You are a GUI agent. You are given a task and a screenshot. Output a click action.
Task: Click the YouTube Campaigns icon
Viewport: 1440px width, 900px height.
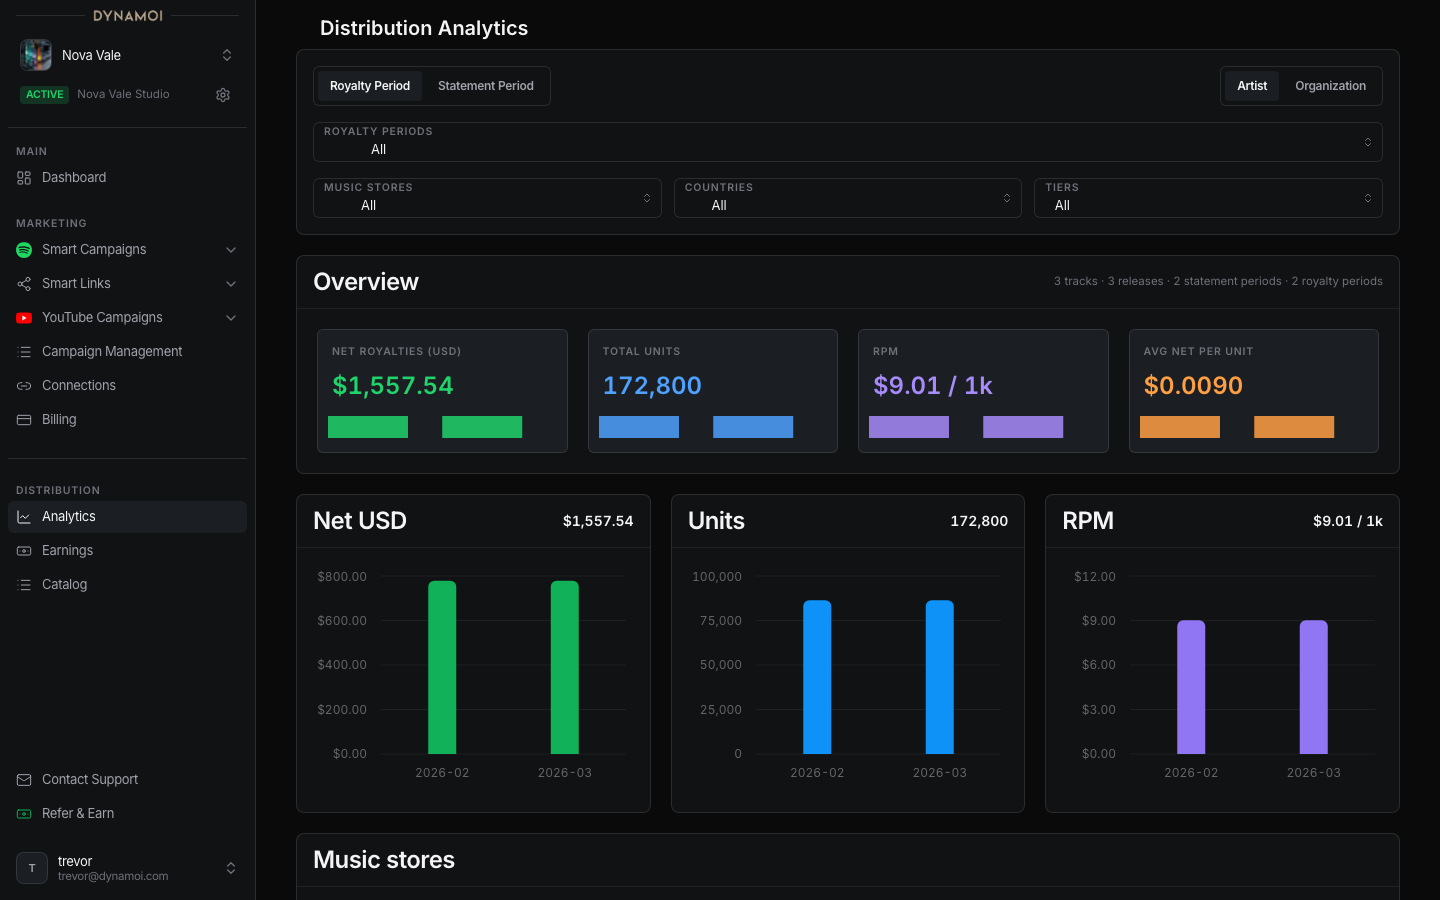point(24,318)
